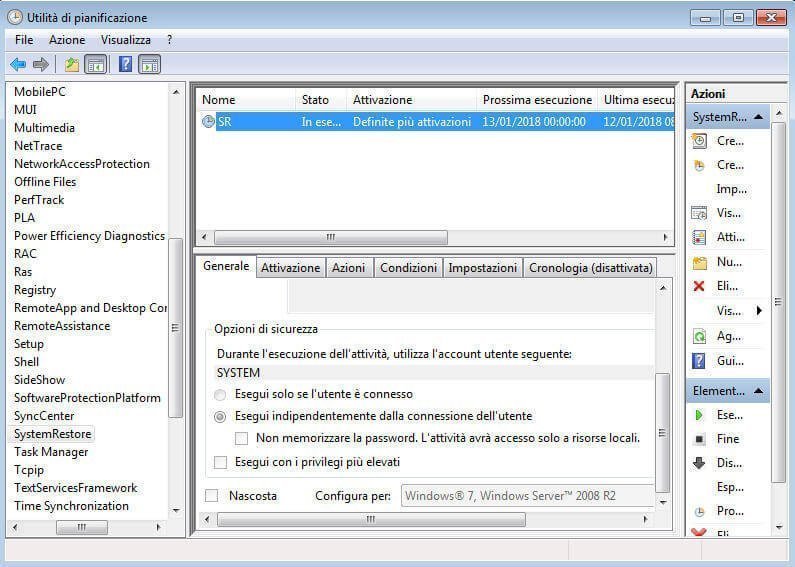Collapse the SystemR... actions section

(x=758, y=117)
